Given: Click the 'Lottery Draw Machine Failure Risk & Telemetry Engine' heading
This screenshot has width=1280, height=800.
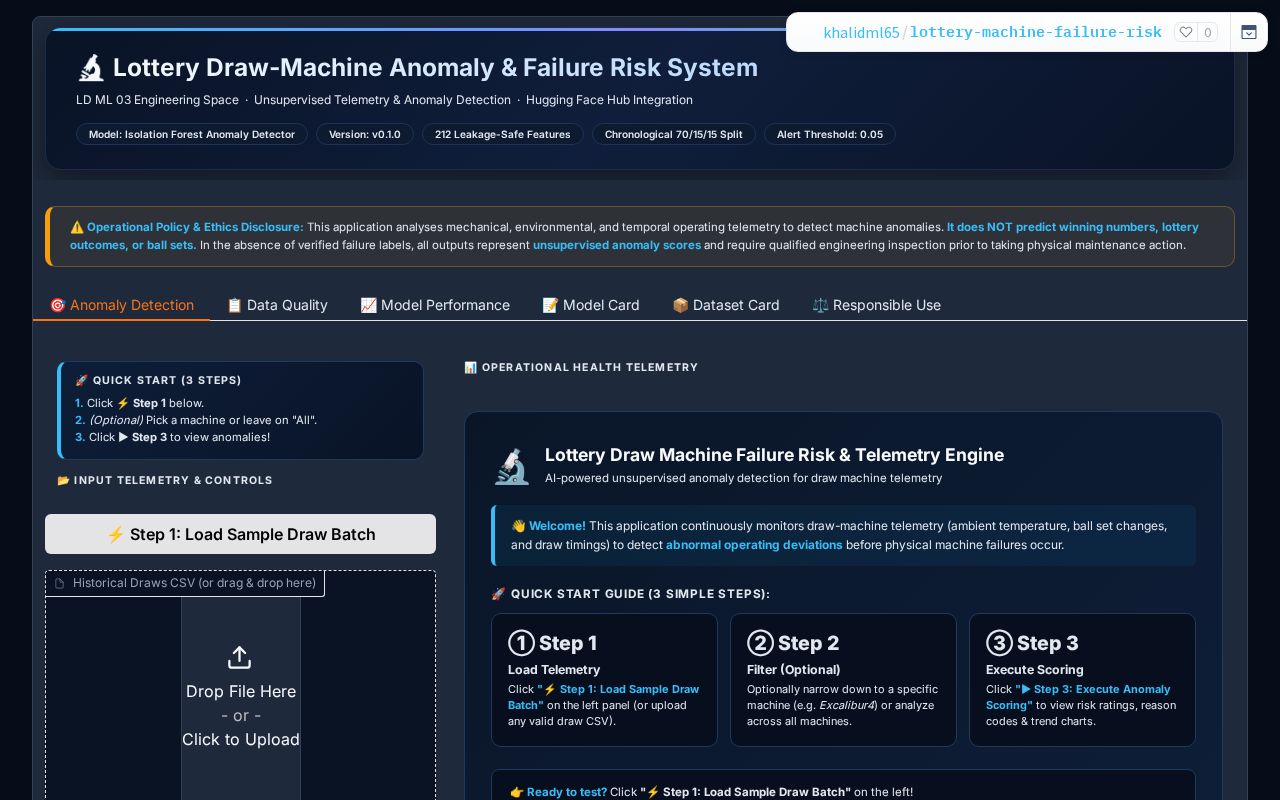Looking at the screenshot, I should (774, 455).
